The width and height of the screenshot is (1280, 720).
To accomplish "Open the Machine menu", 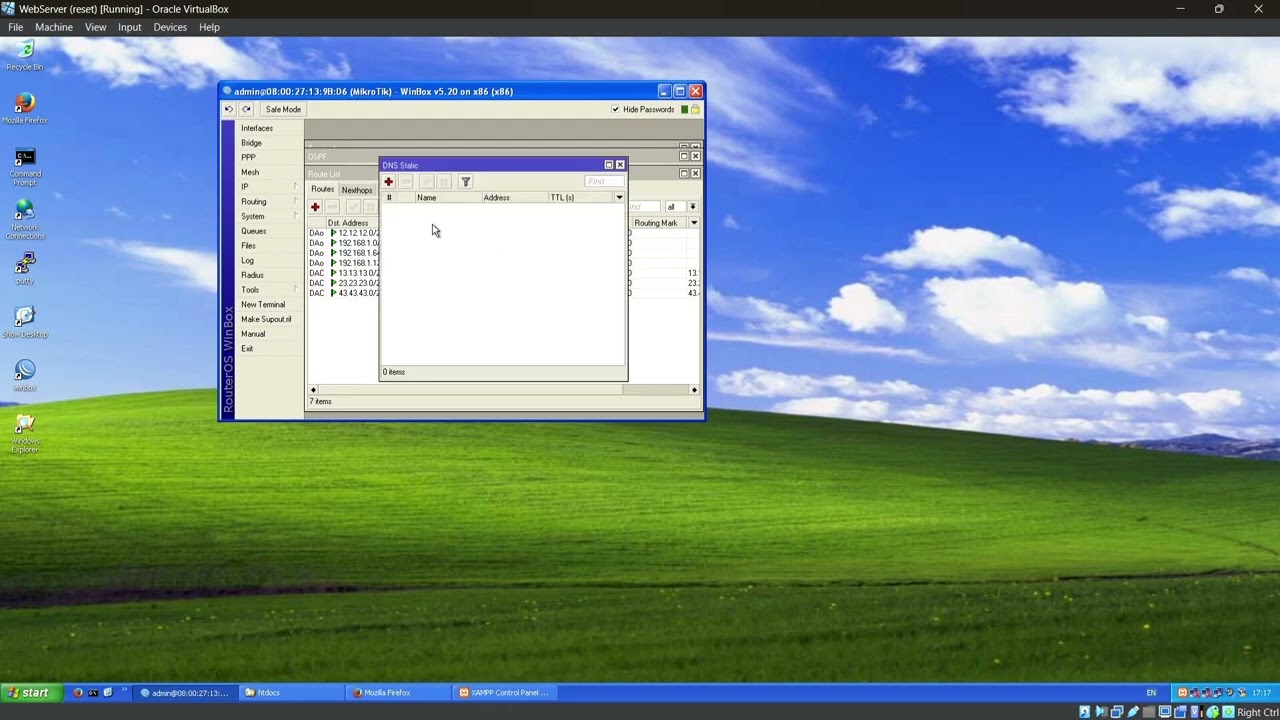I will pyautogui.click(x=54, y=27).
